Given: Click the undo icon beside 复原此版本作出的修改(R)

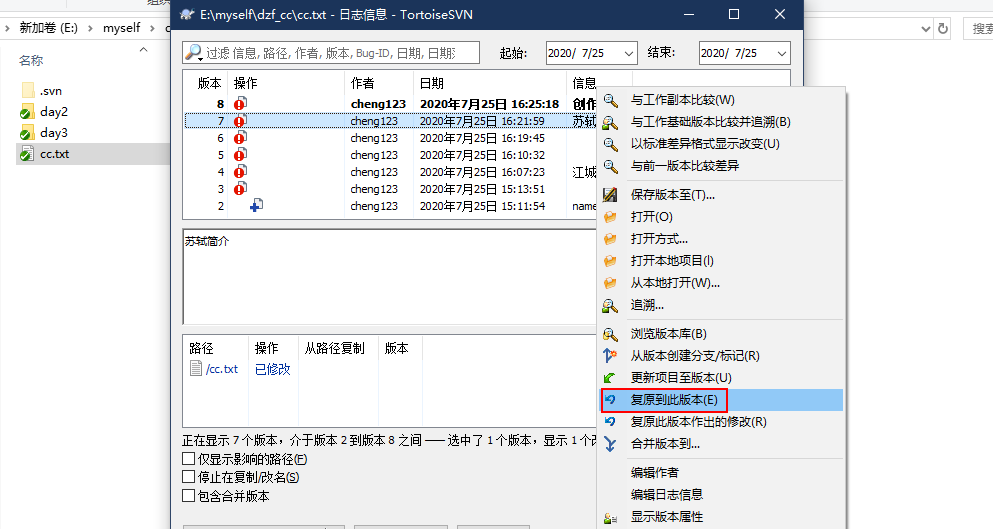Looking at the screenshot, I should [610, 421].
